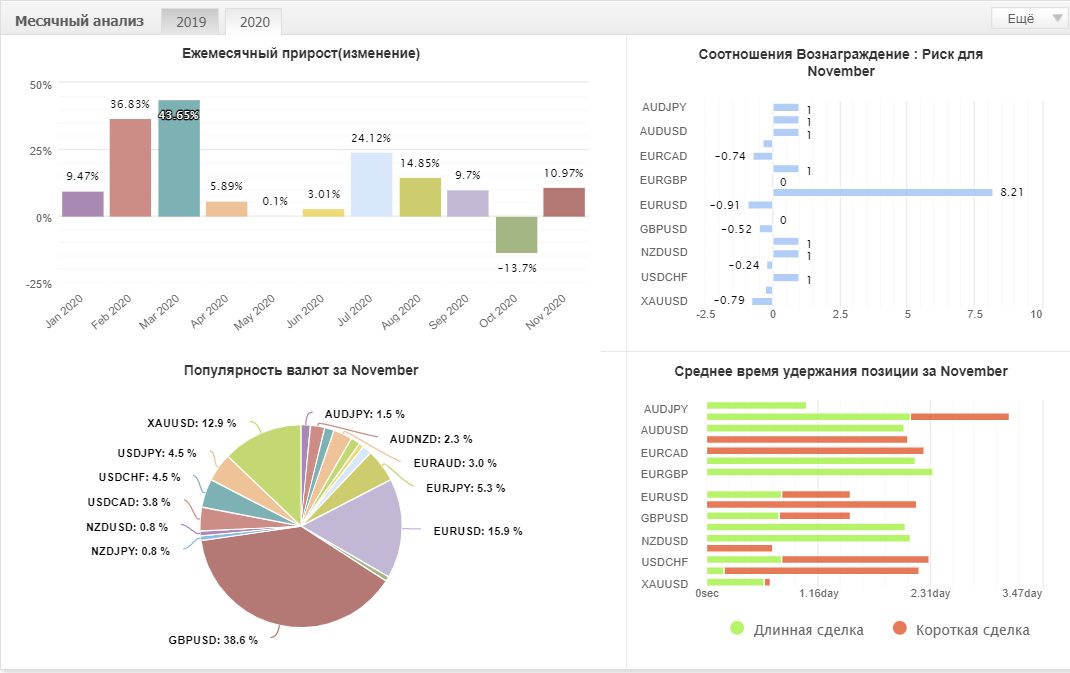Click the 'NZDJPY: 0.8 %' pie label
Viewport: 1070px width, 673px height.
pyautogui.click(x=130, y=551)
